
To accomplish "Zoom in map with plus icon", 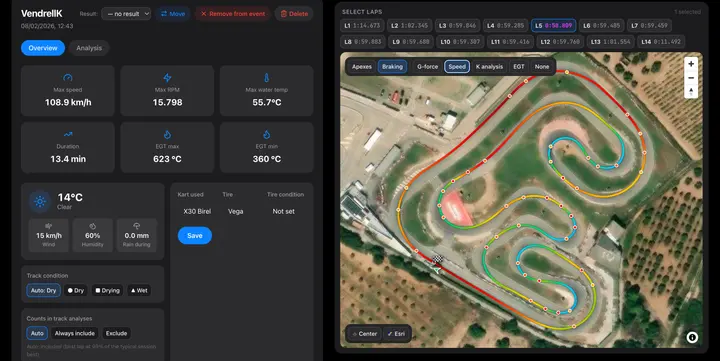I will point(691,64).
